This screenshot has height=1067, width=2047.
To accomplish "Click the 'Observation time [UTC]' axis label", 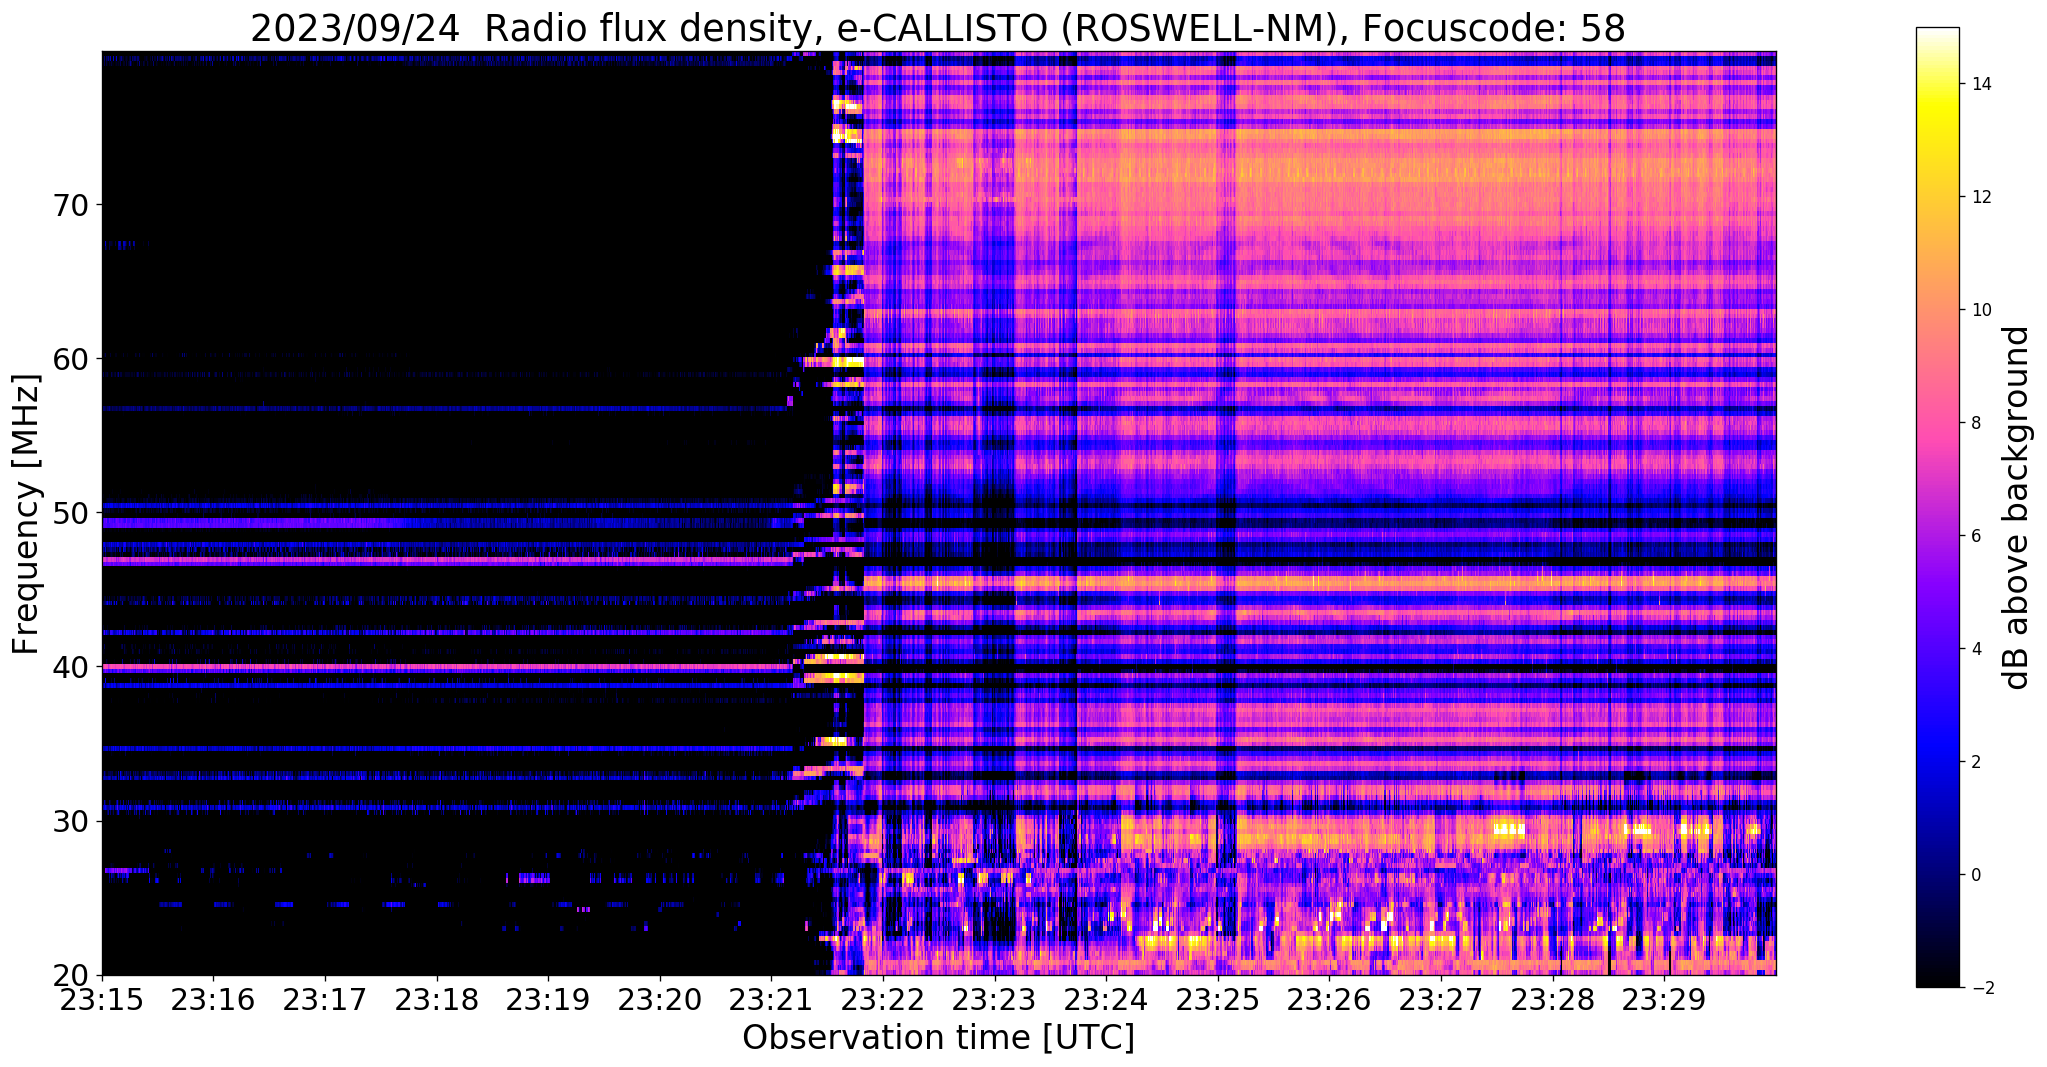I will (x=938, y=1038).
